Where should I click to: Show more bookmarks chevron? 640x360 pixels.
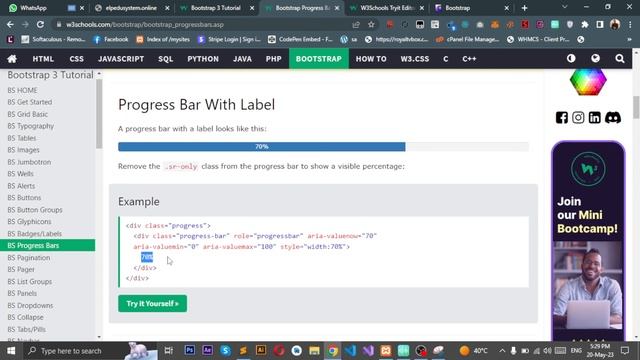tap(629, 39)
